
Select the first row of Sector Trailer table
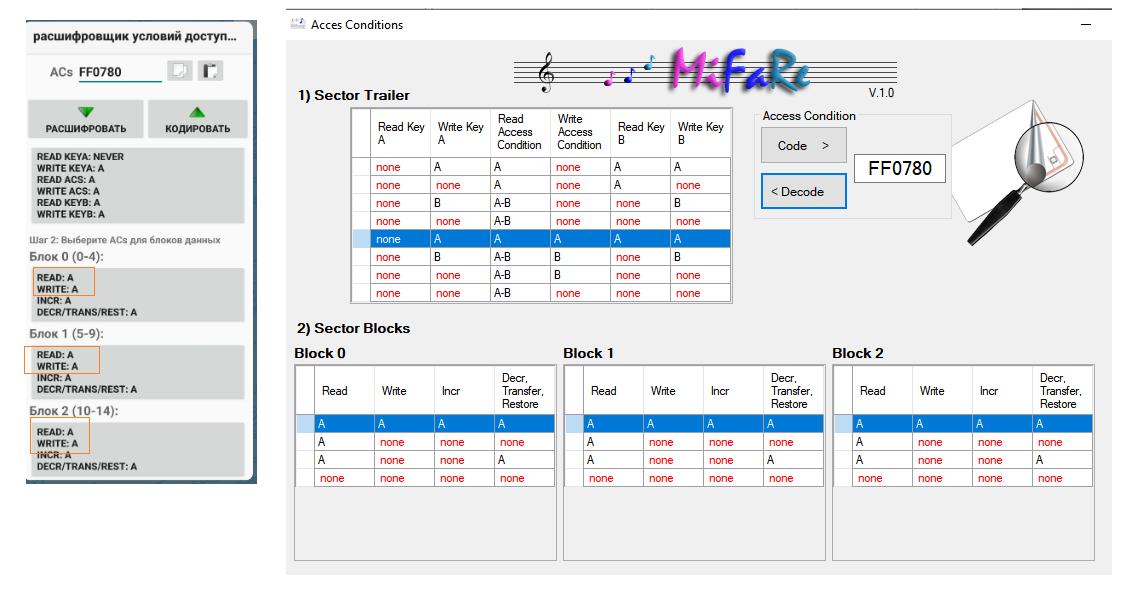(x=540, y=167)
